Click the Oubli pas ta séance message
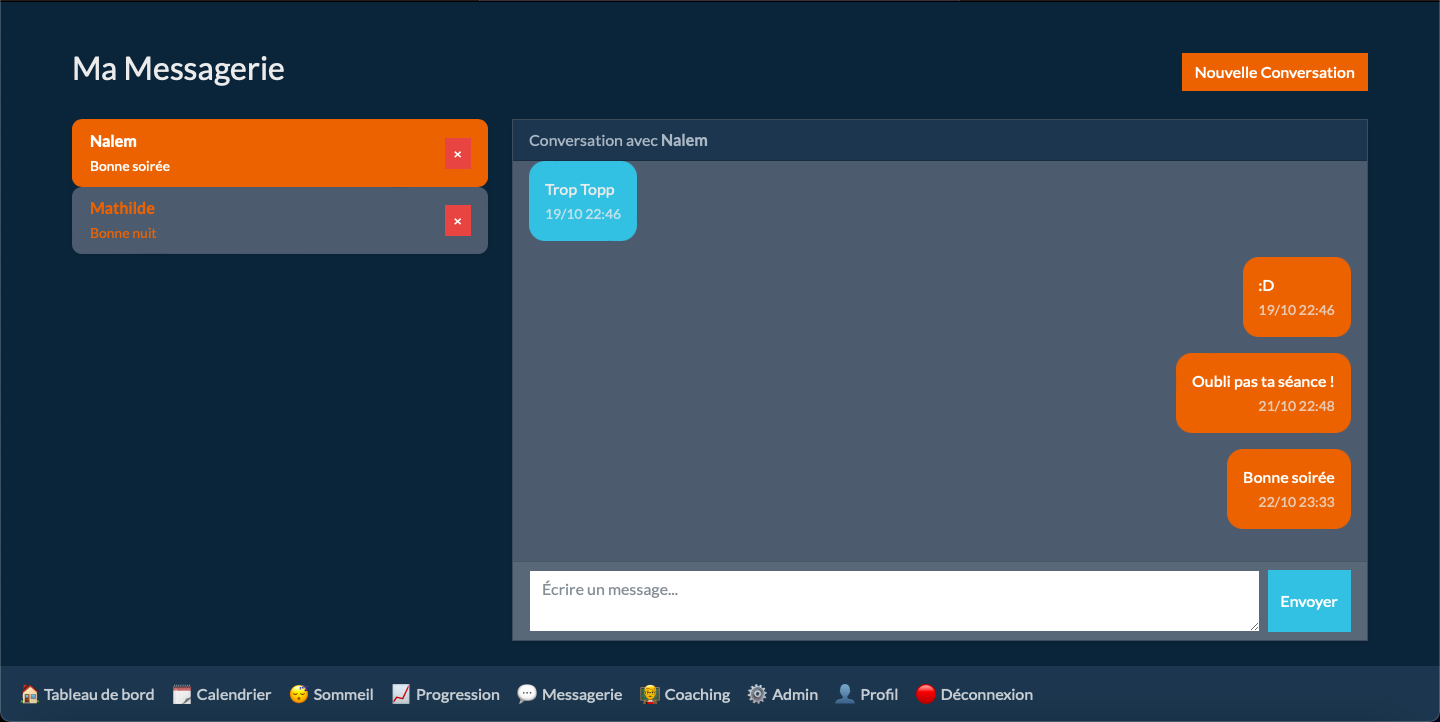 pyautogui.click(x=1263, y=393)
